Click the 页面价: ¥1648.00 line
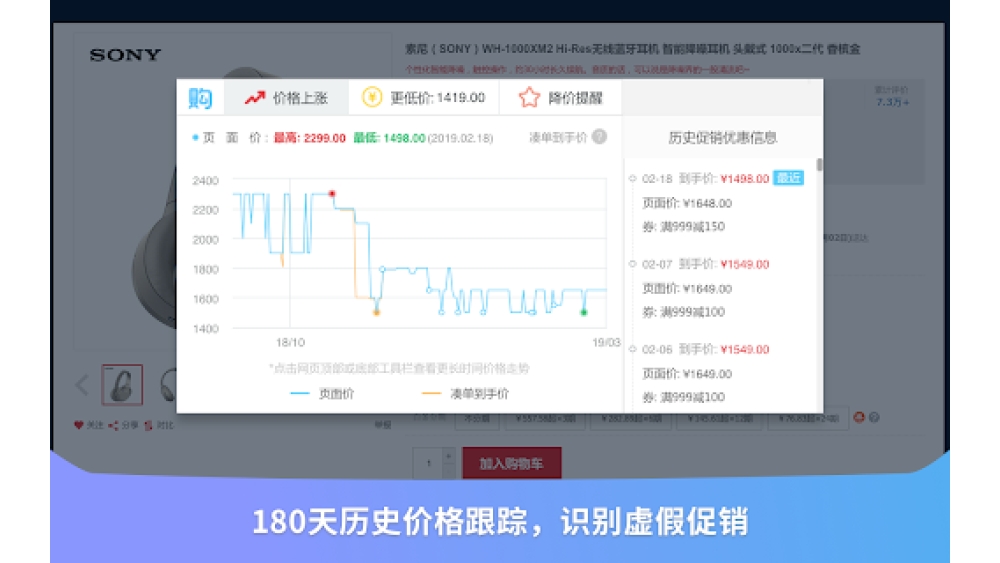 (x=686, y=203)
